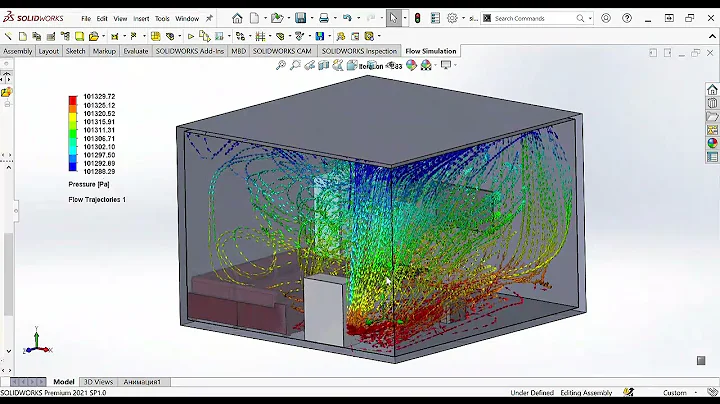Open the Design Library task pane icon
Viewport: 720px width, 404px height.
coord(712,103)
